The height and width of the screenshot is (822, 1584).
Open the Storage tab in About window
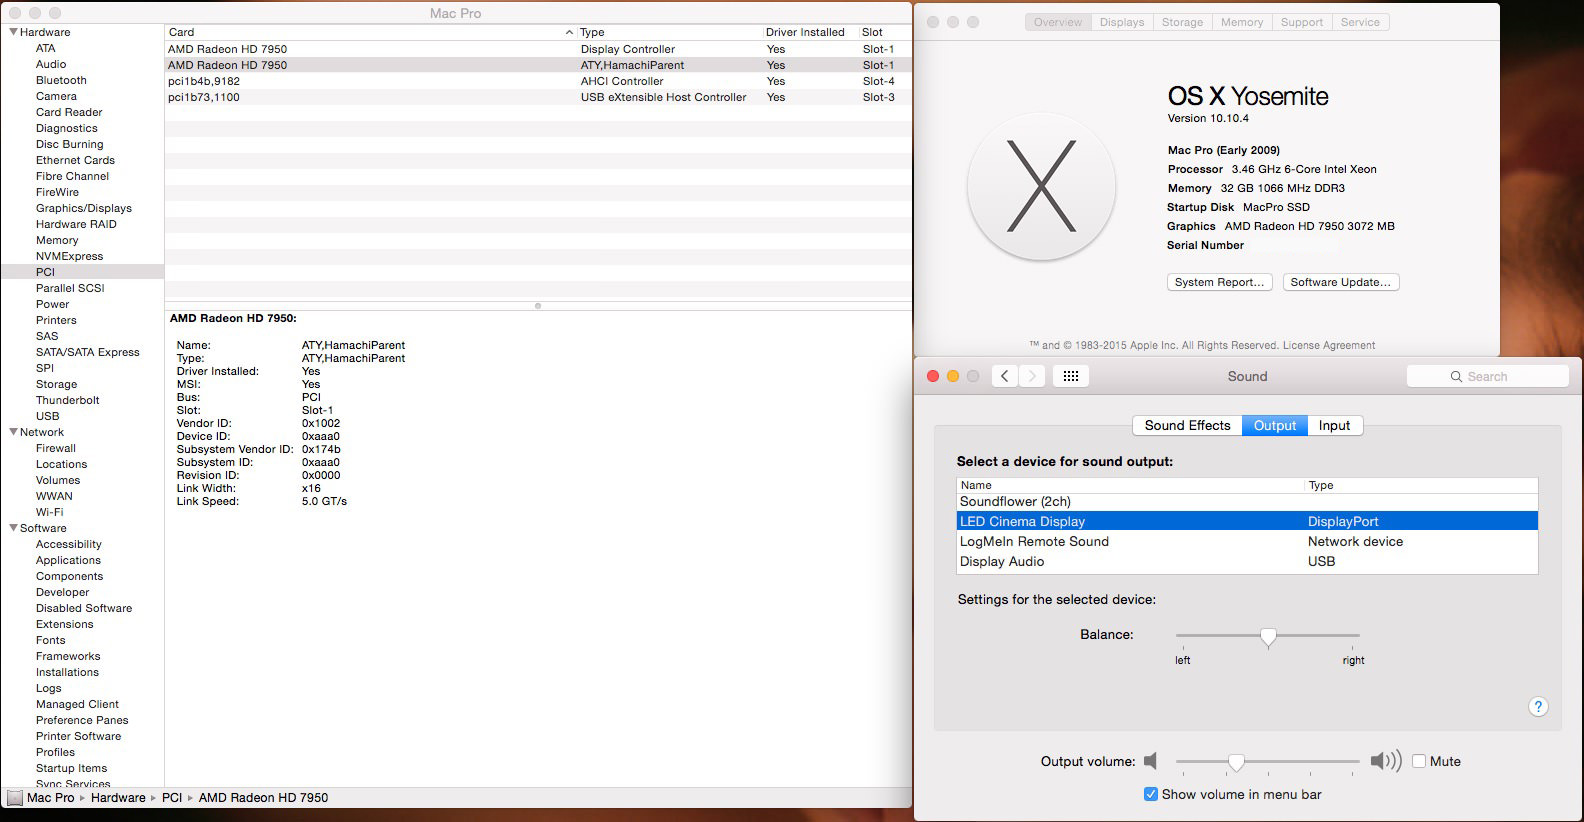coord(1182,22)
